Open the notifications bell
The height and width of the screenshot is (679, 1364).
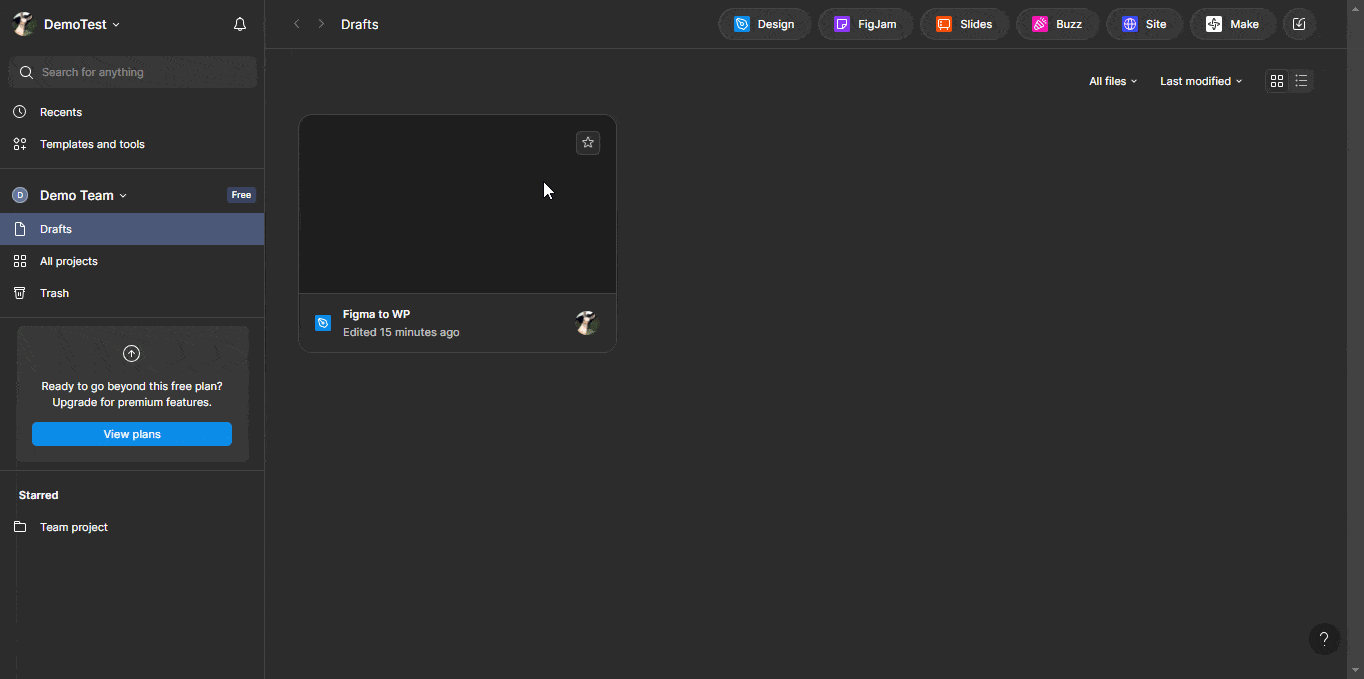coord(240,24)
